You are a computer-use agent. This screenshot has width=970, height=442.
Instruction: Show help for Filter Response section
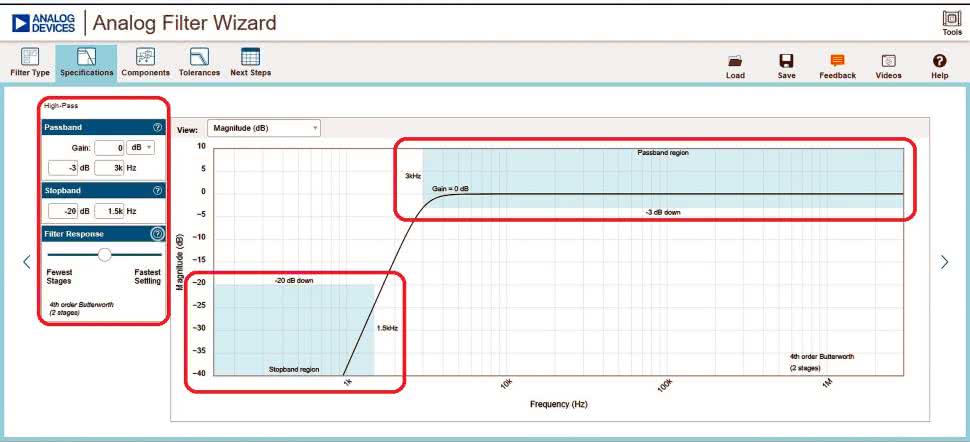tap(157, 234)
